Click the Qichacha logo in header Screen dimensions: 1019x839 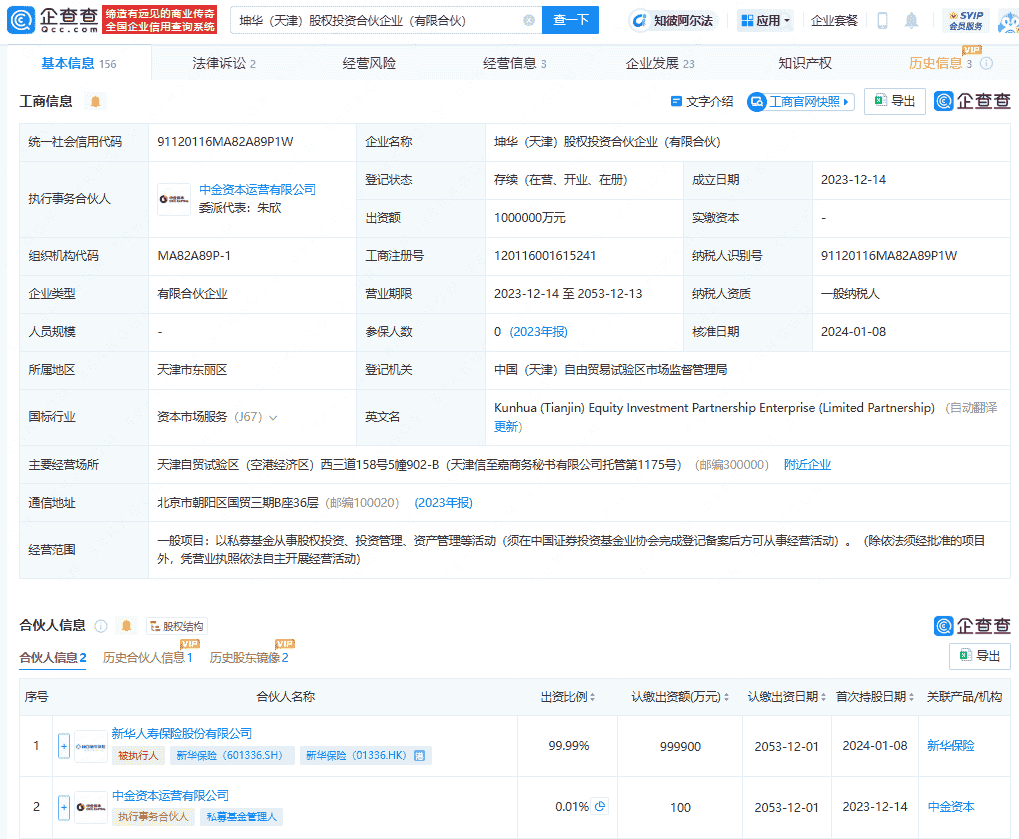click(x=54, y=20)
